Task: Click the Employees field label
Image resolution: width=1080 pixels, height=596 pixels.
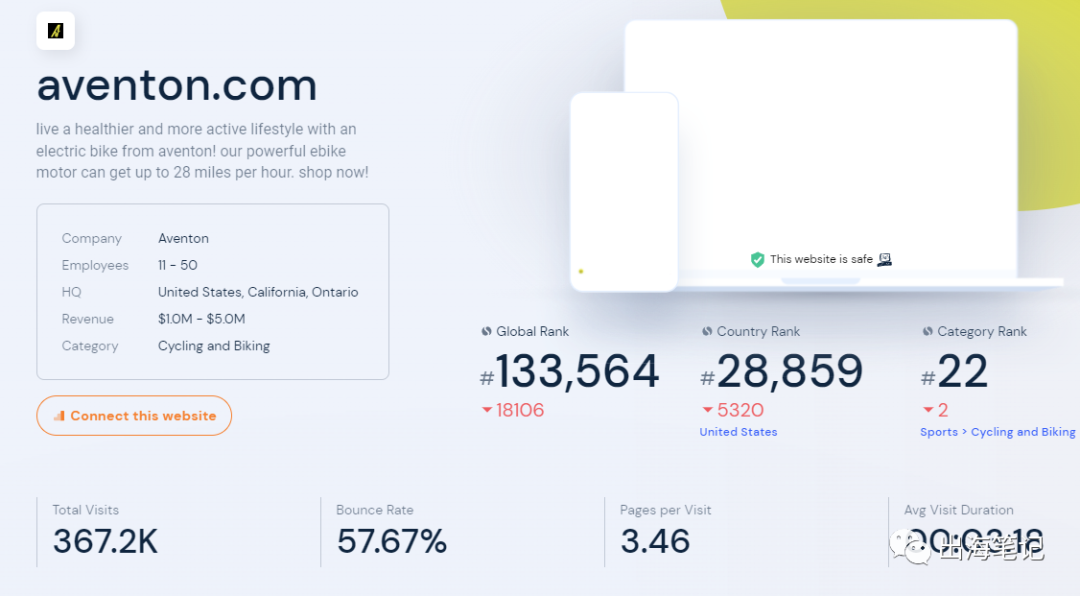Action: (x=95, y=265)
